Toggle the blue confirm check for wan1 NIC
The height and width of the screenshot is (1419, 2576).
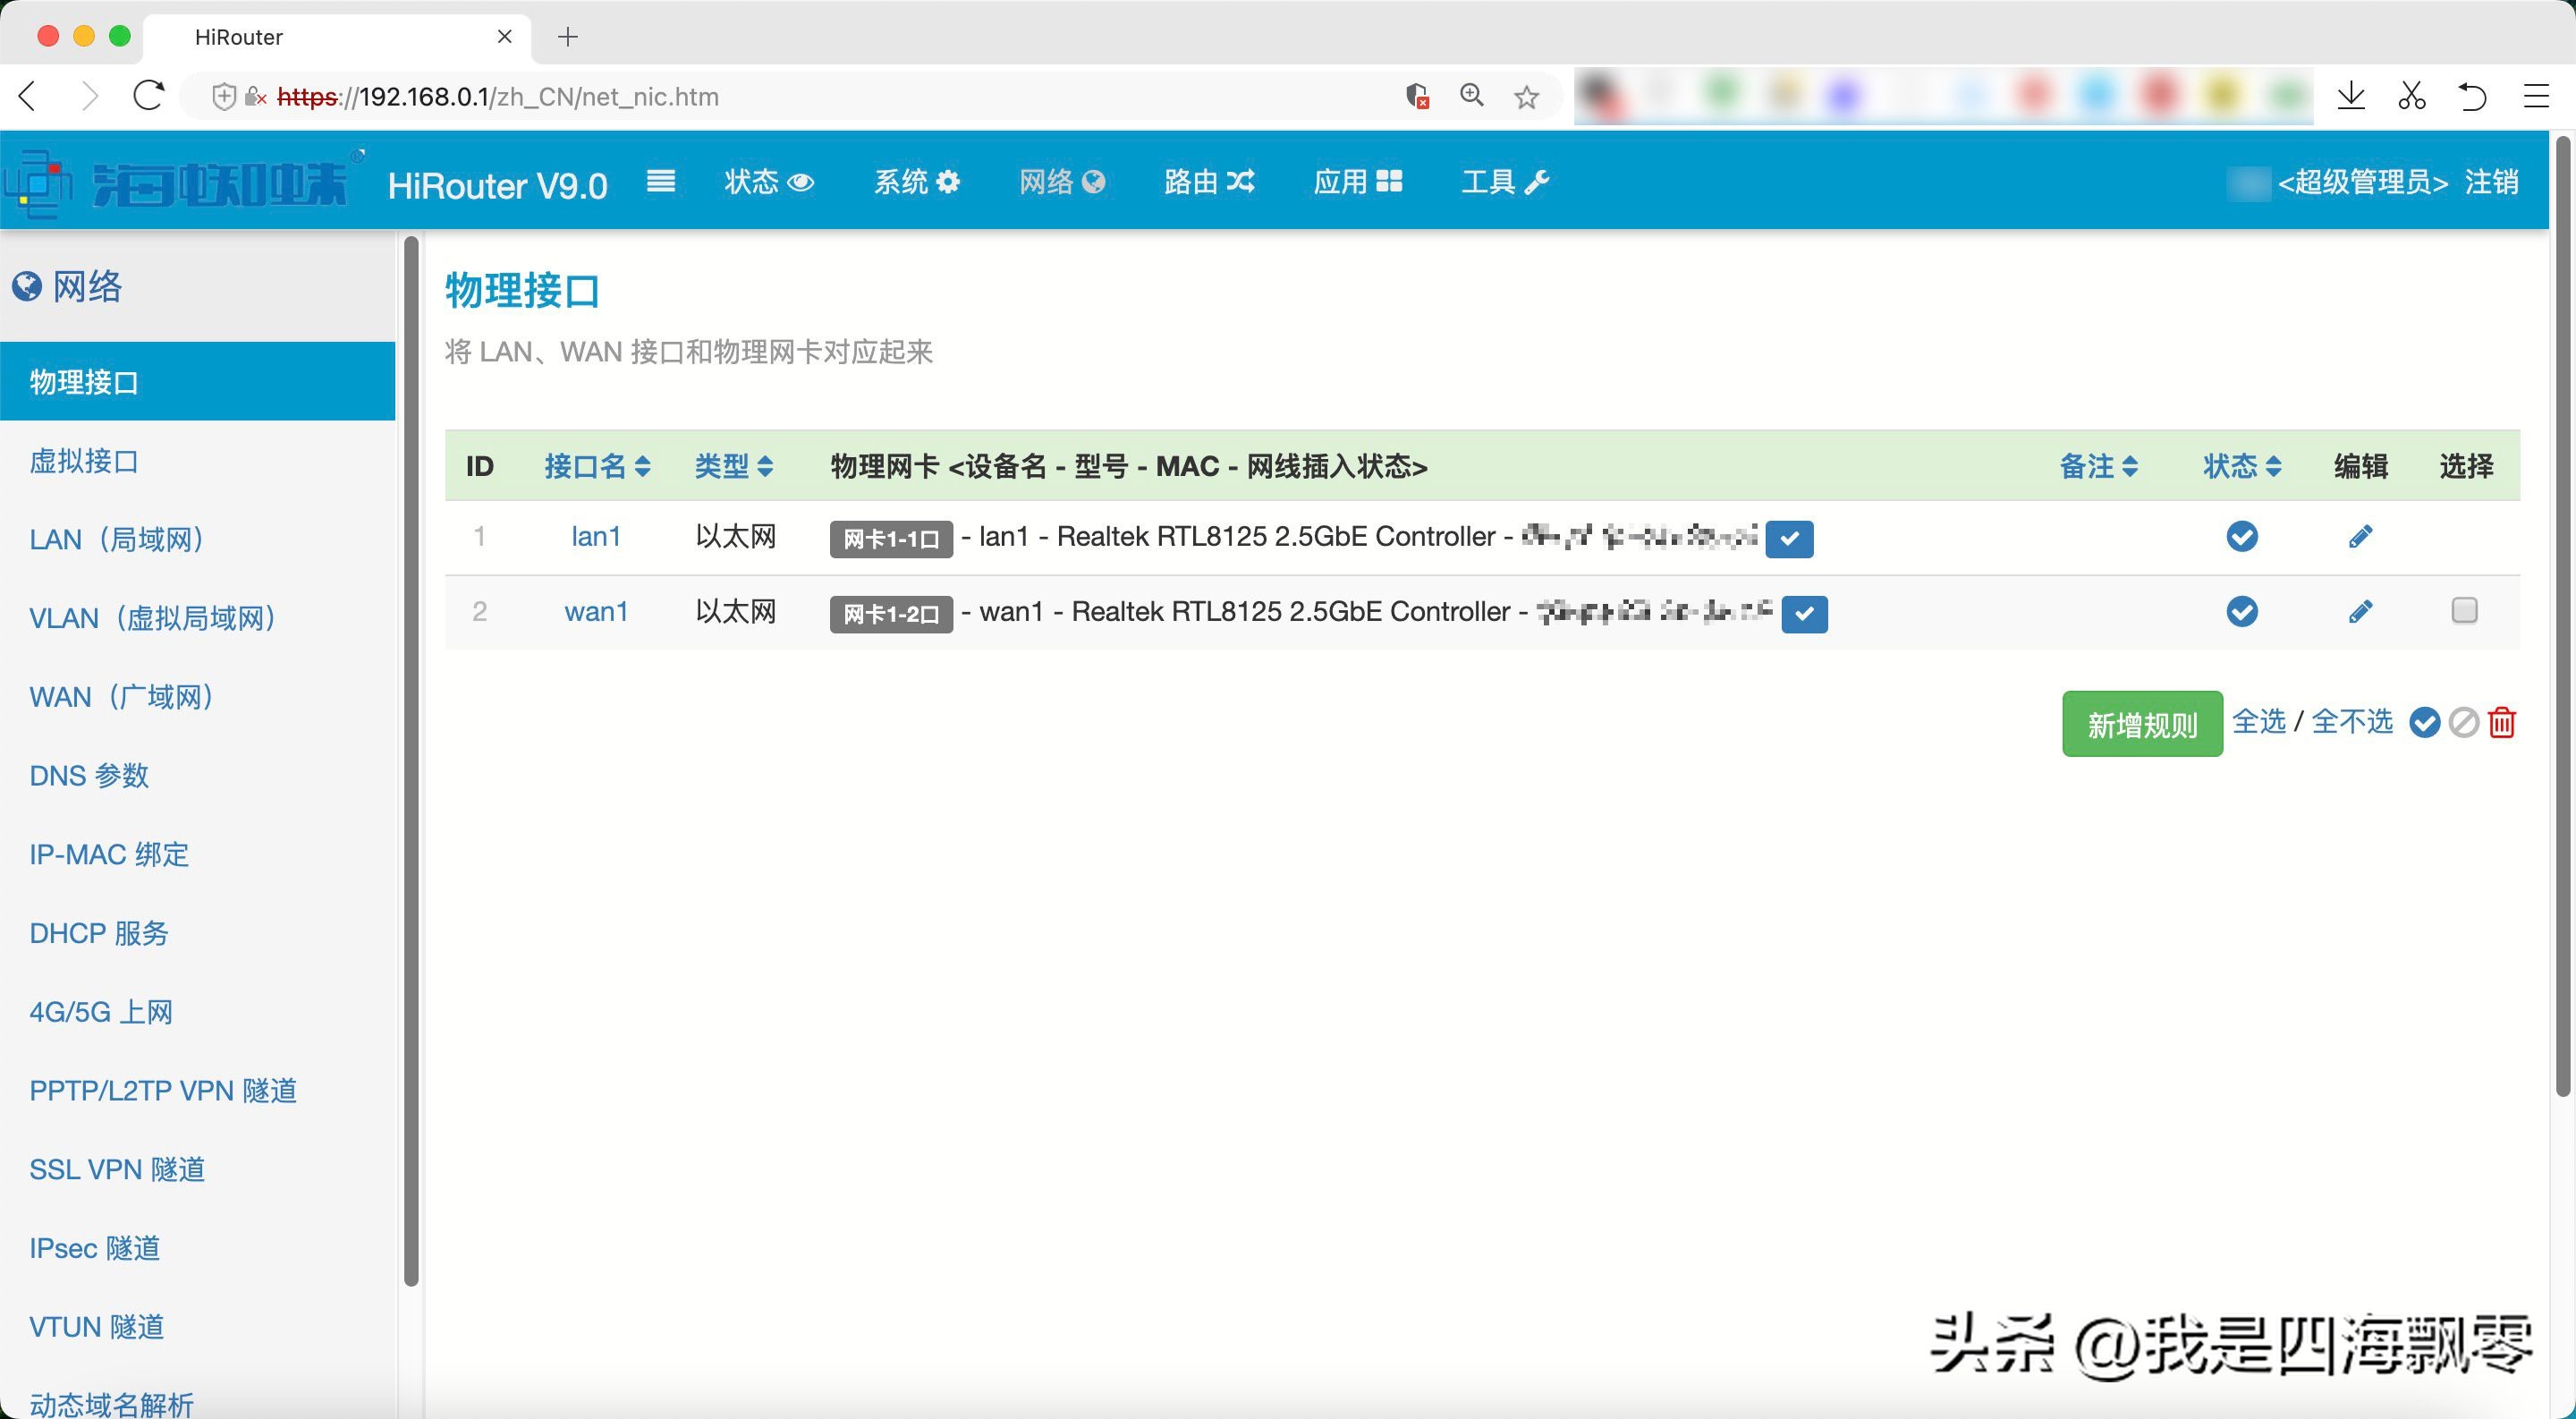(x=1804, y=614)
